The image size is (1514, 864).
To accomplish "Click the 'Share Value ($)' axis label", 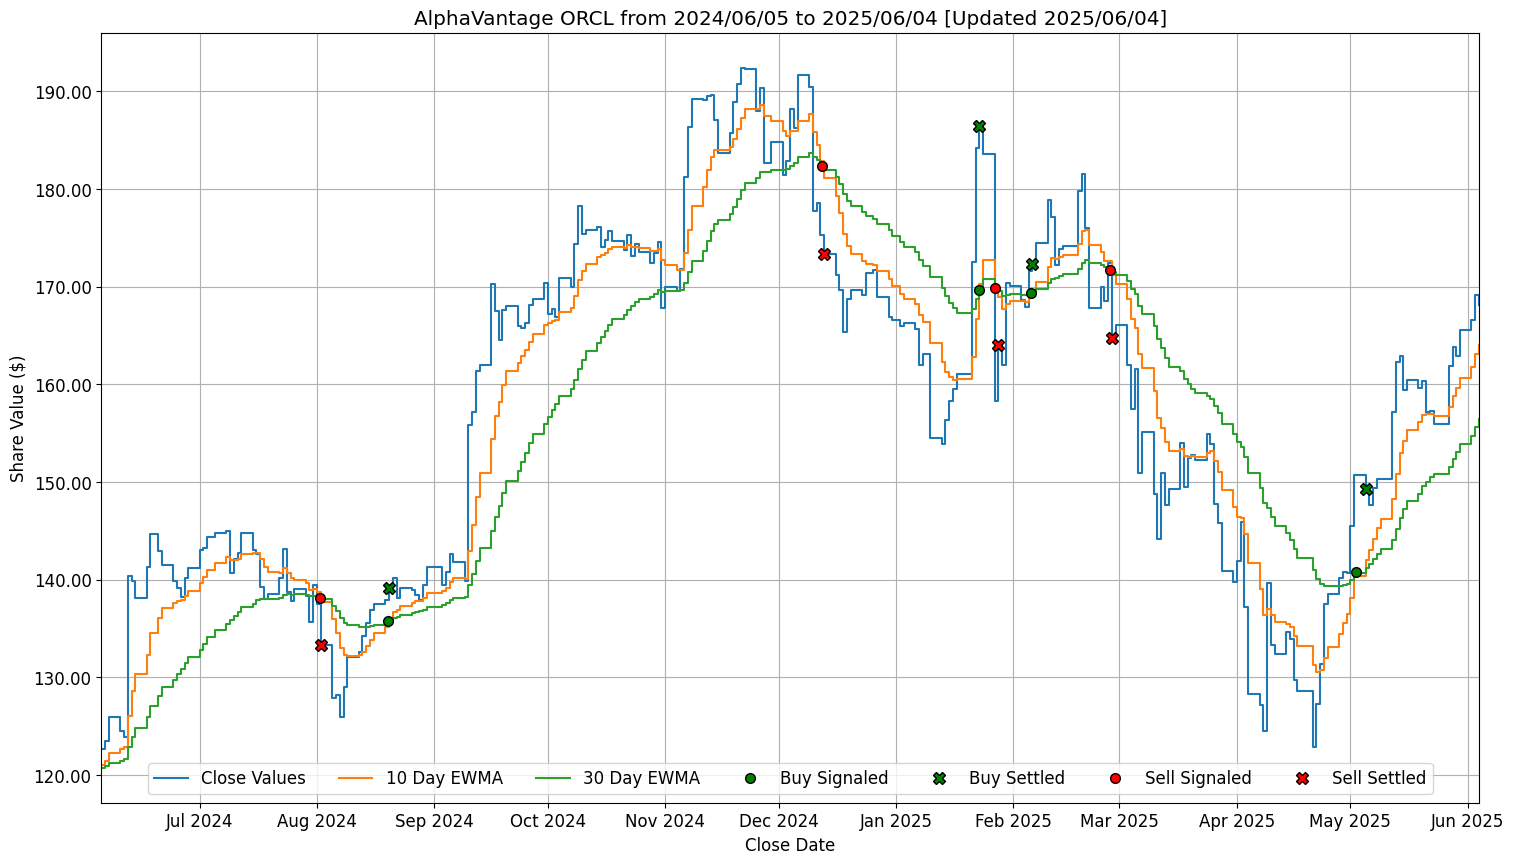I will [x=18, y=418].
